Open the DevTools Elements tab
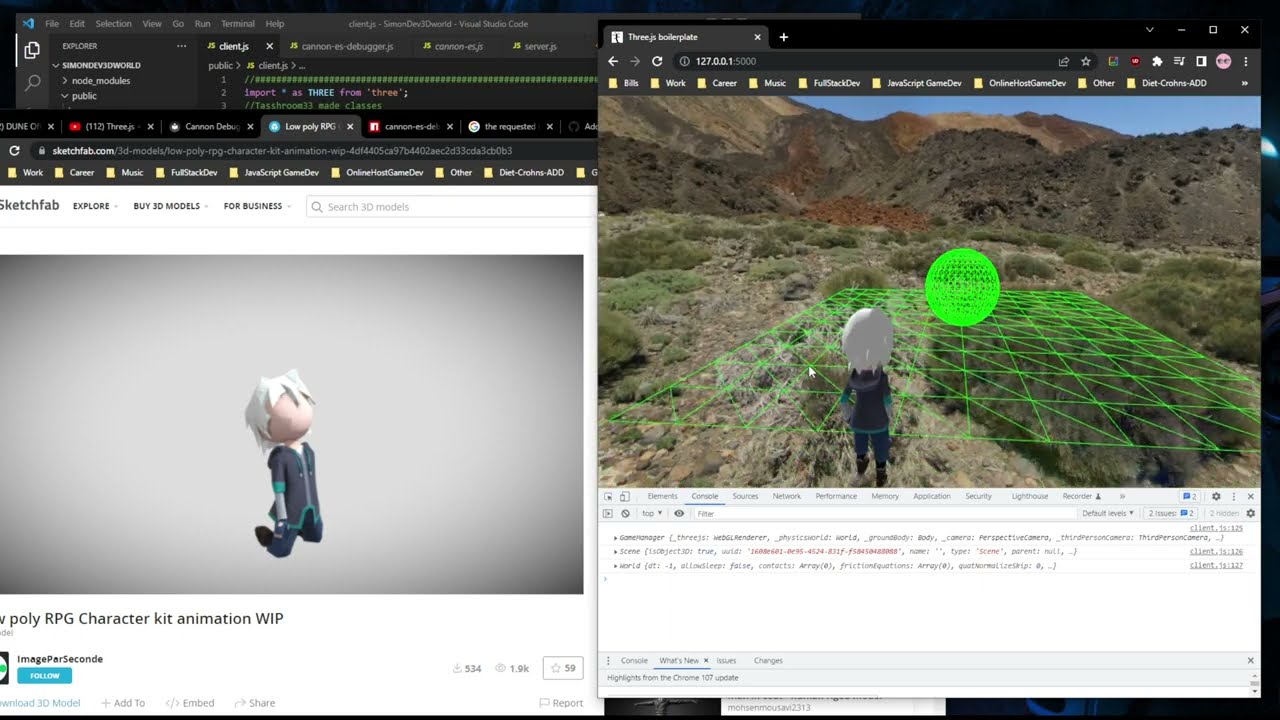 [662, 496]
